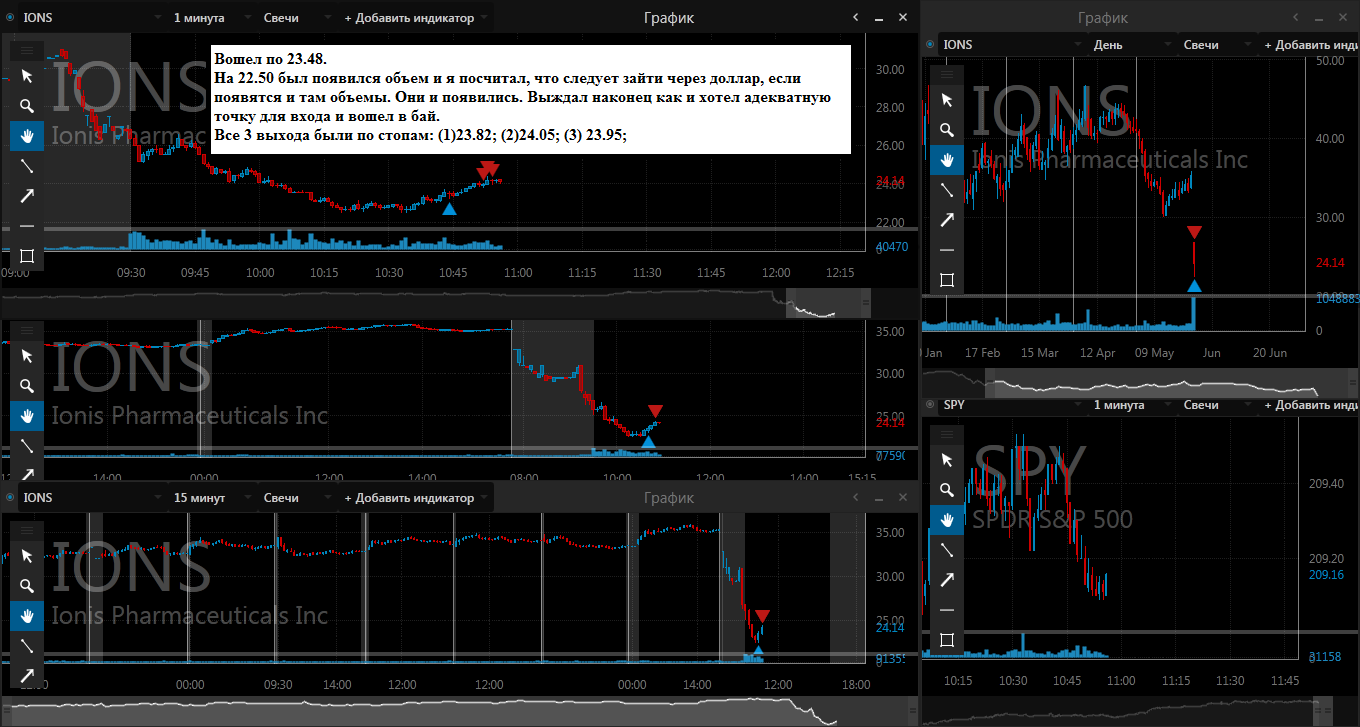The height and width of the screenshot is (727, 1360).
Task: Click the annotation text starting 'Вошел по 23.48.'
Action: (530, 98)
